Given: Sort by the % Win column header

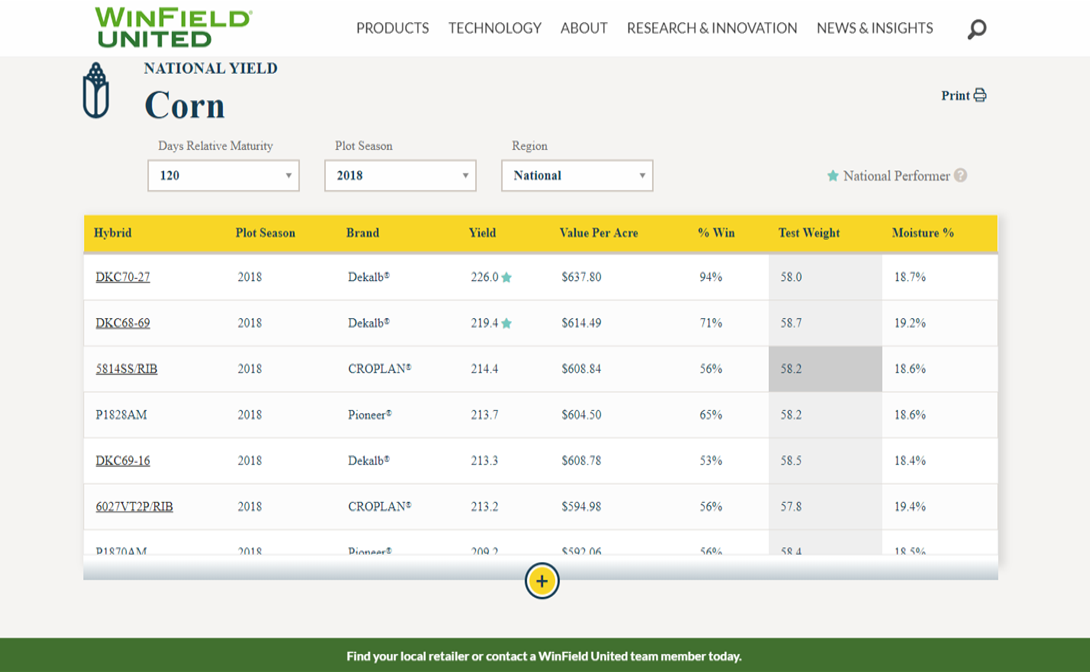Looking at the screenshot, I should [x=716, y=233].
